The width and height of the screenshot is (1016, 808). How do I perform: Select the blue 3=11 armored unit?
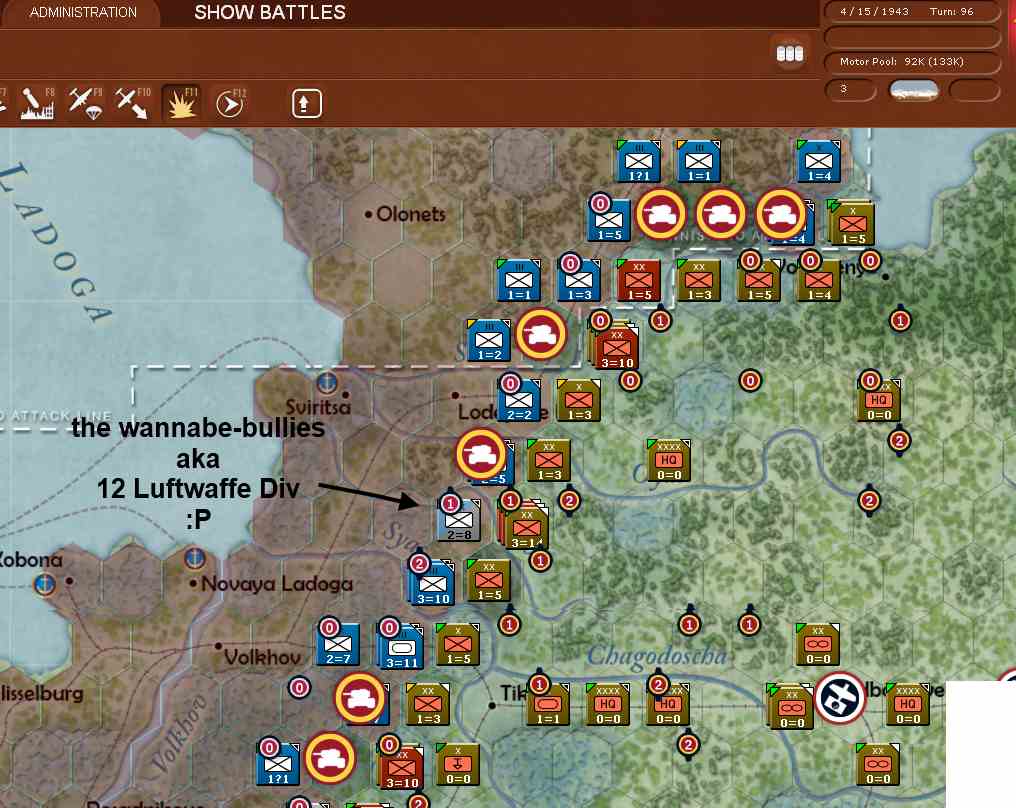pos(401,647)
